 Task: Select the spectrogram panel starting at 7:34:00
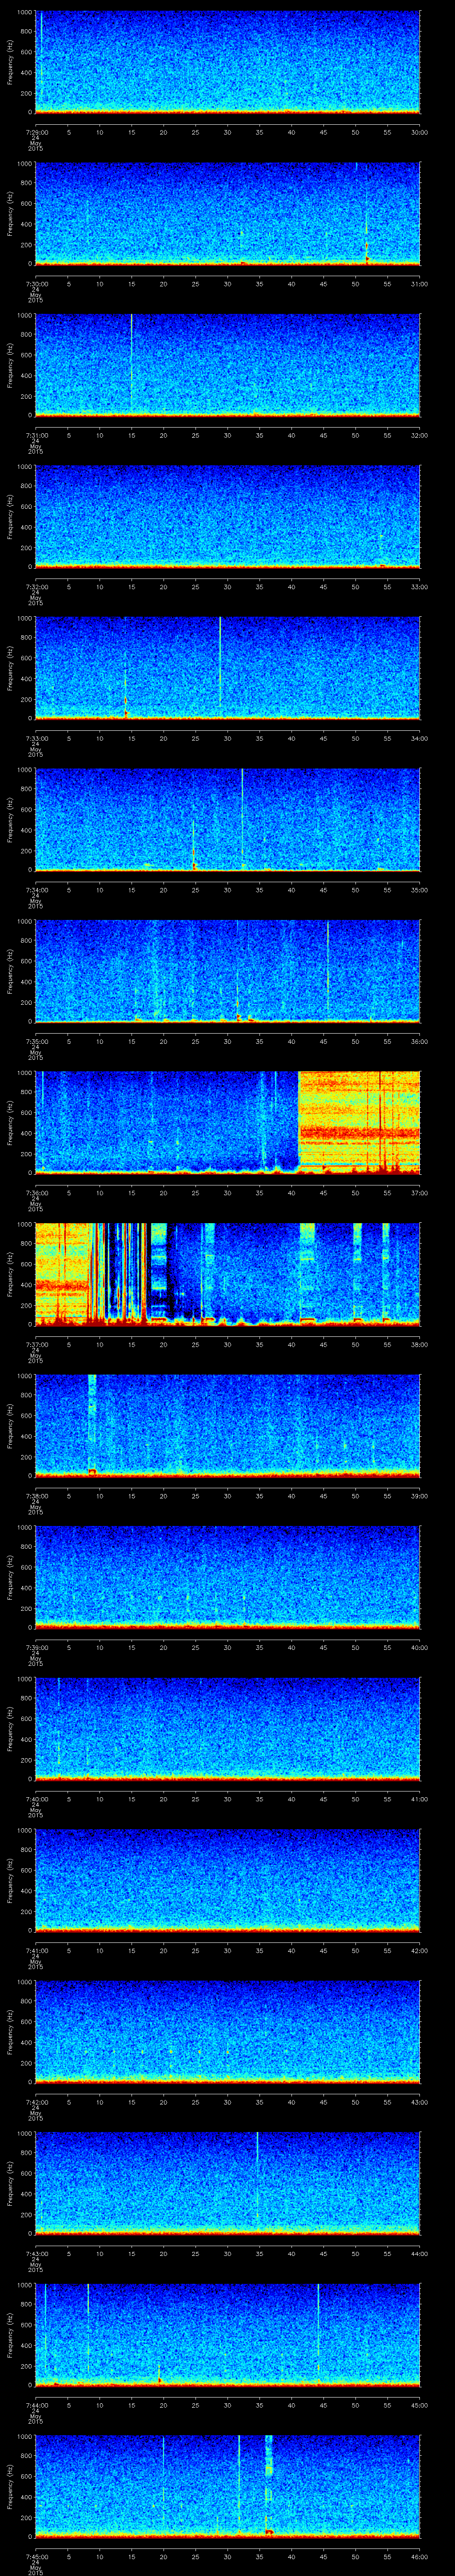click(227, 820)
